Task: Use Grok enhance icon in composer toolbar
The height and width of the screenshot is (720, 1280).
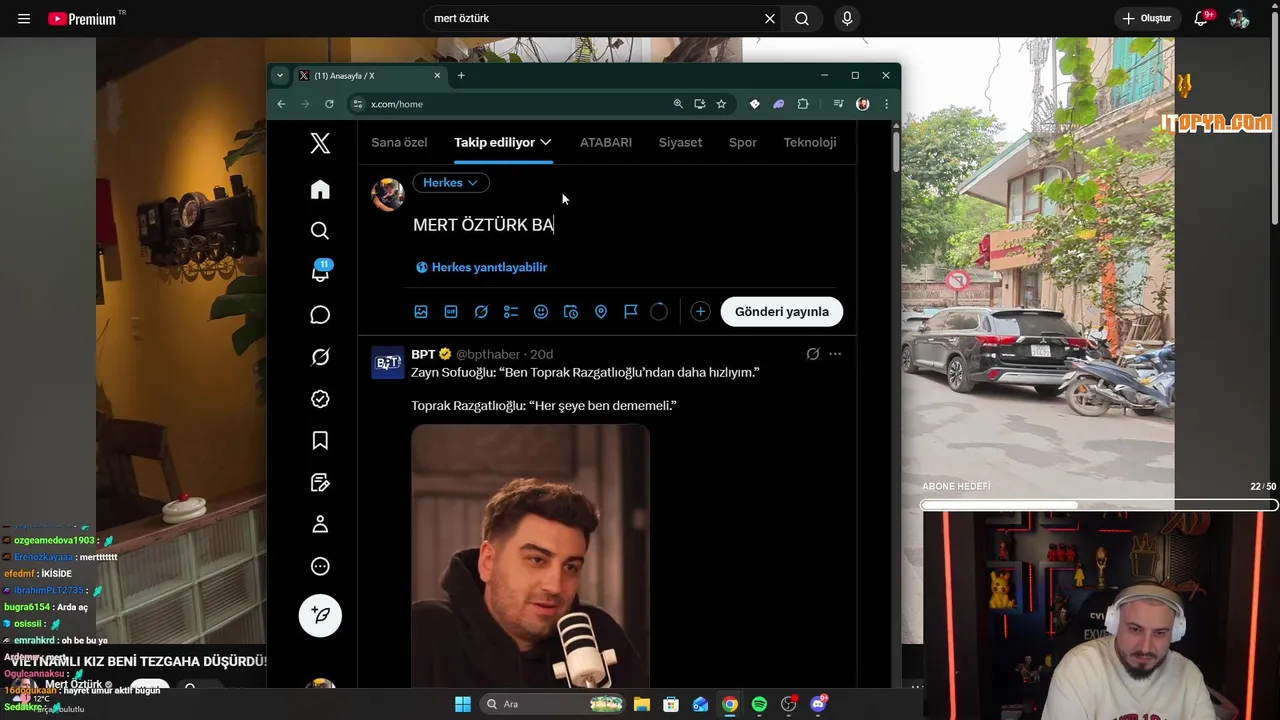Action: tap(481, 312)
